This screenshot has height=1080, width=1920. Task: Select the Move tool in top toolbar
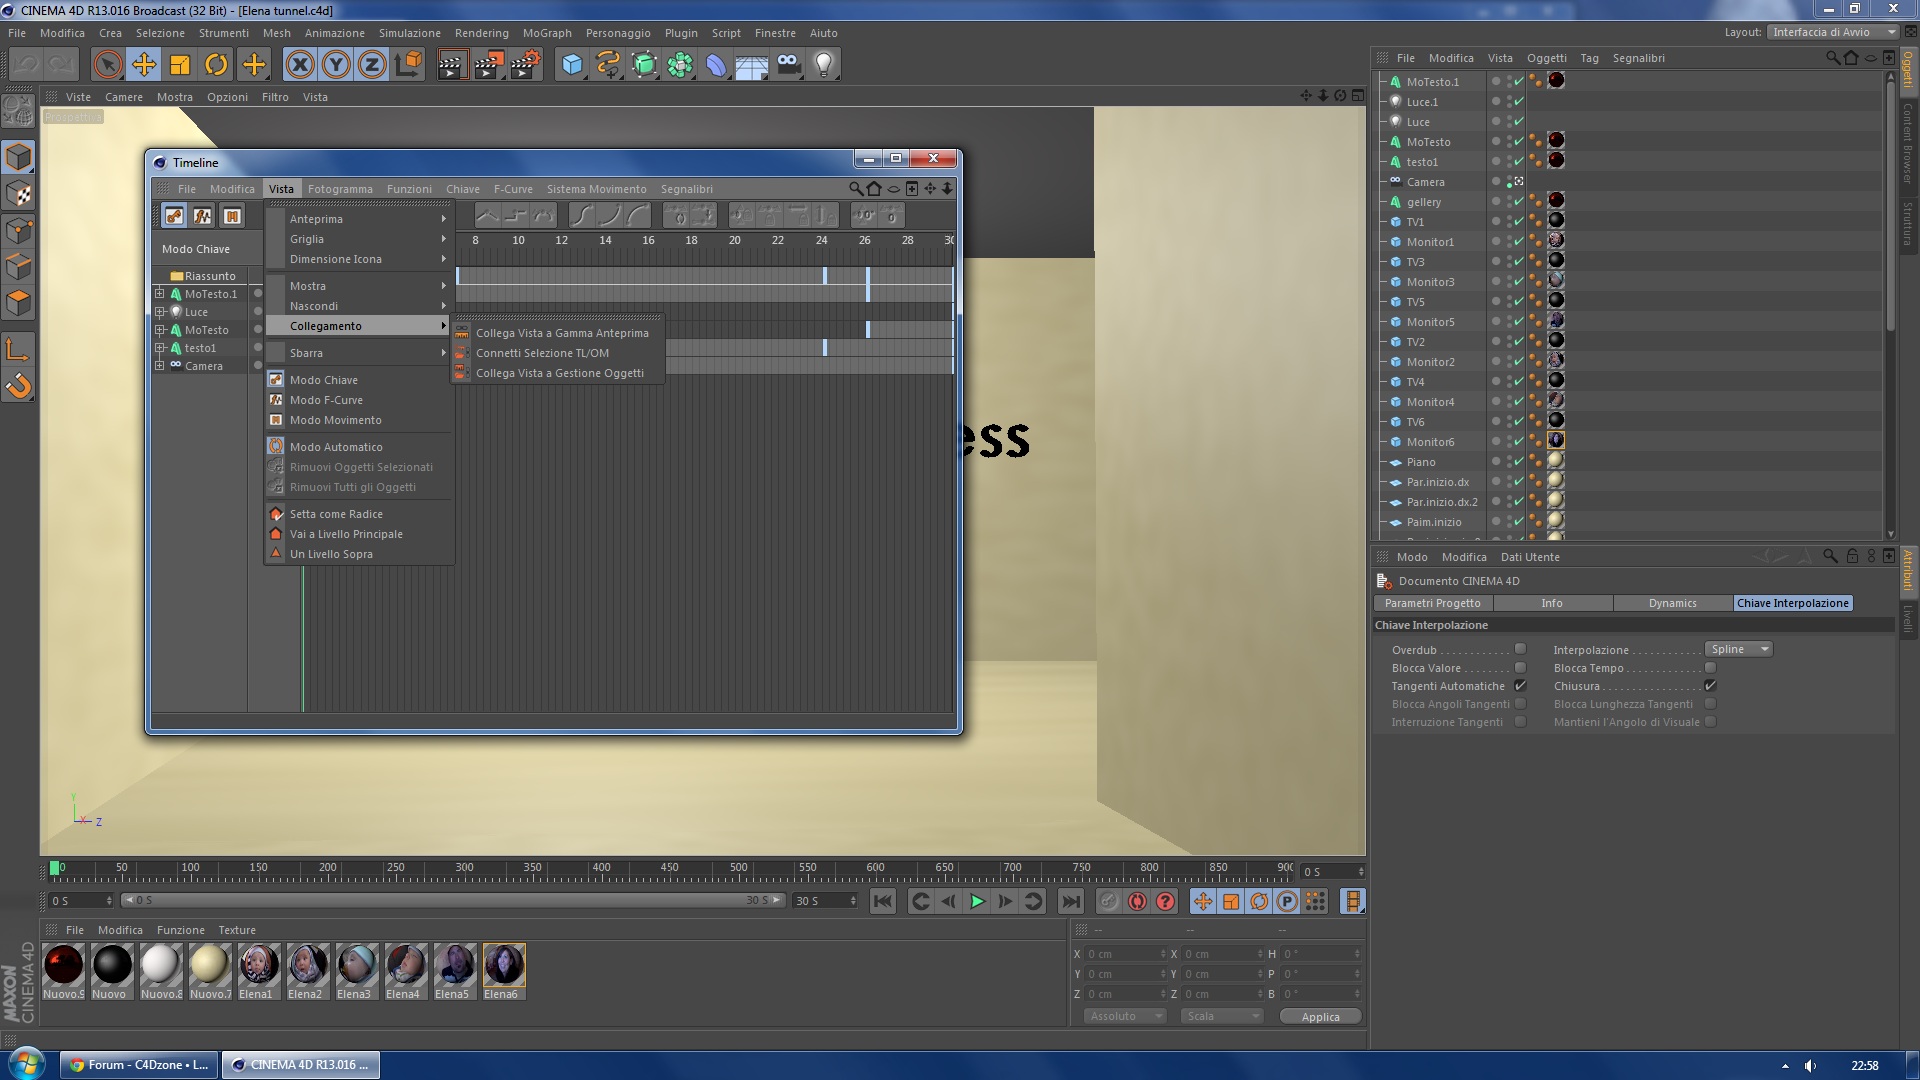144,65
